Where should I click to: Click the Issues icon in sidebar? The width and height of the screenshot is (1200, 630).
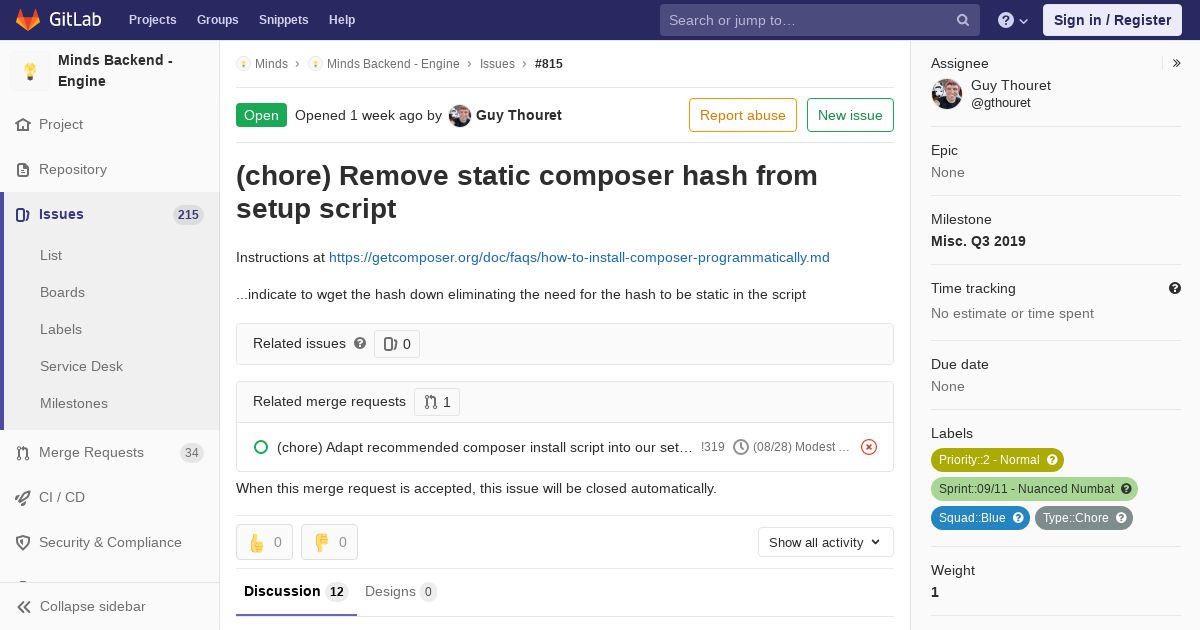(x=23, y=215)
